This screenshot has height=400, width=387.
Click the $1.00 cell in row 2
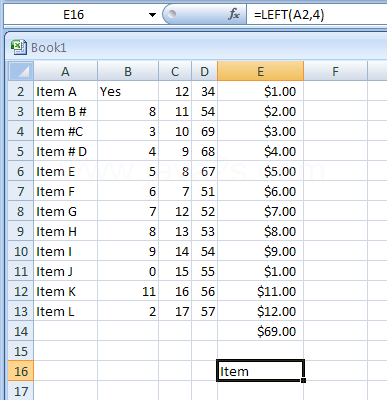tap(261, 91)
